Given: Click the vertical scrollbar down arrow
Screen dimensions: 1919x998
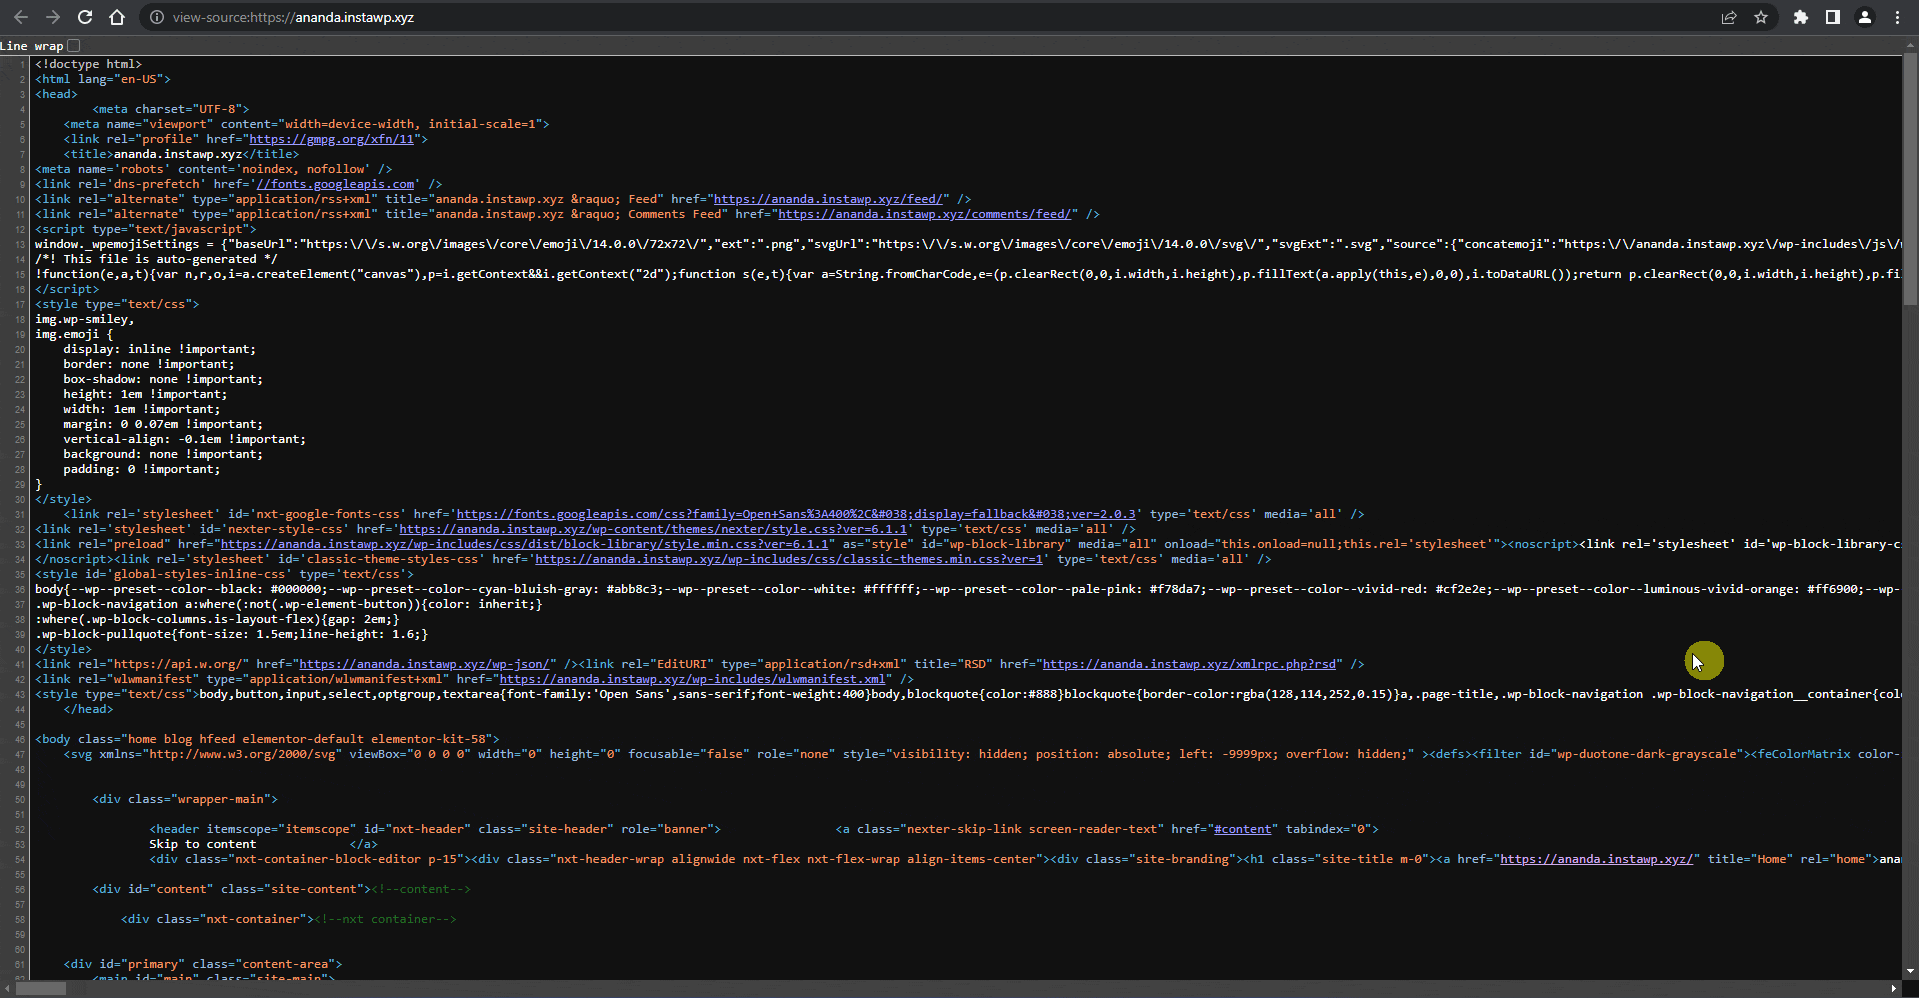Looking at the screenshot, I should (x=1911, y=970).
